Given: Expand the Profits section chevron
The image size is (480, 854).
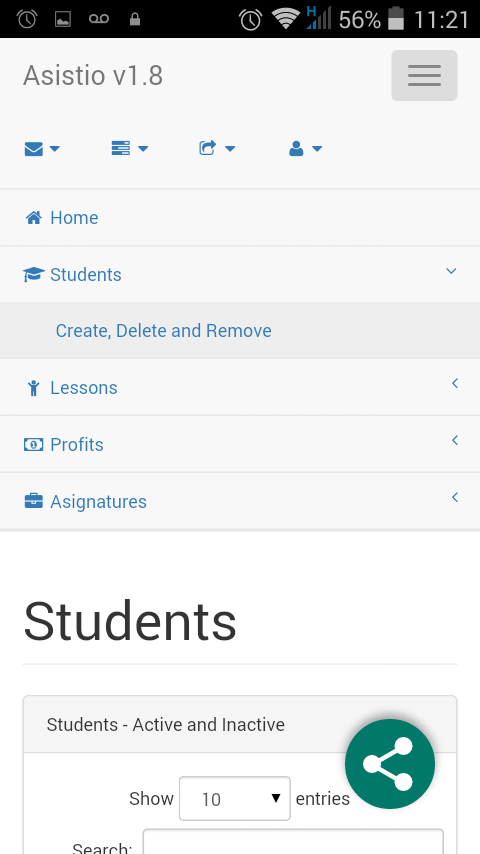Looking at the screenshot, I should [454, 440].
